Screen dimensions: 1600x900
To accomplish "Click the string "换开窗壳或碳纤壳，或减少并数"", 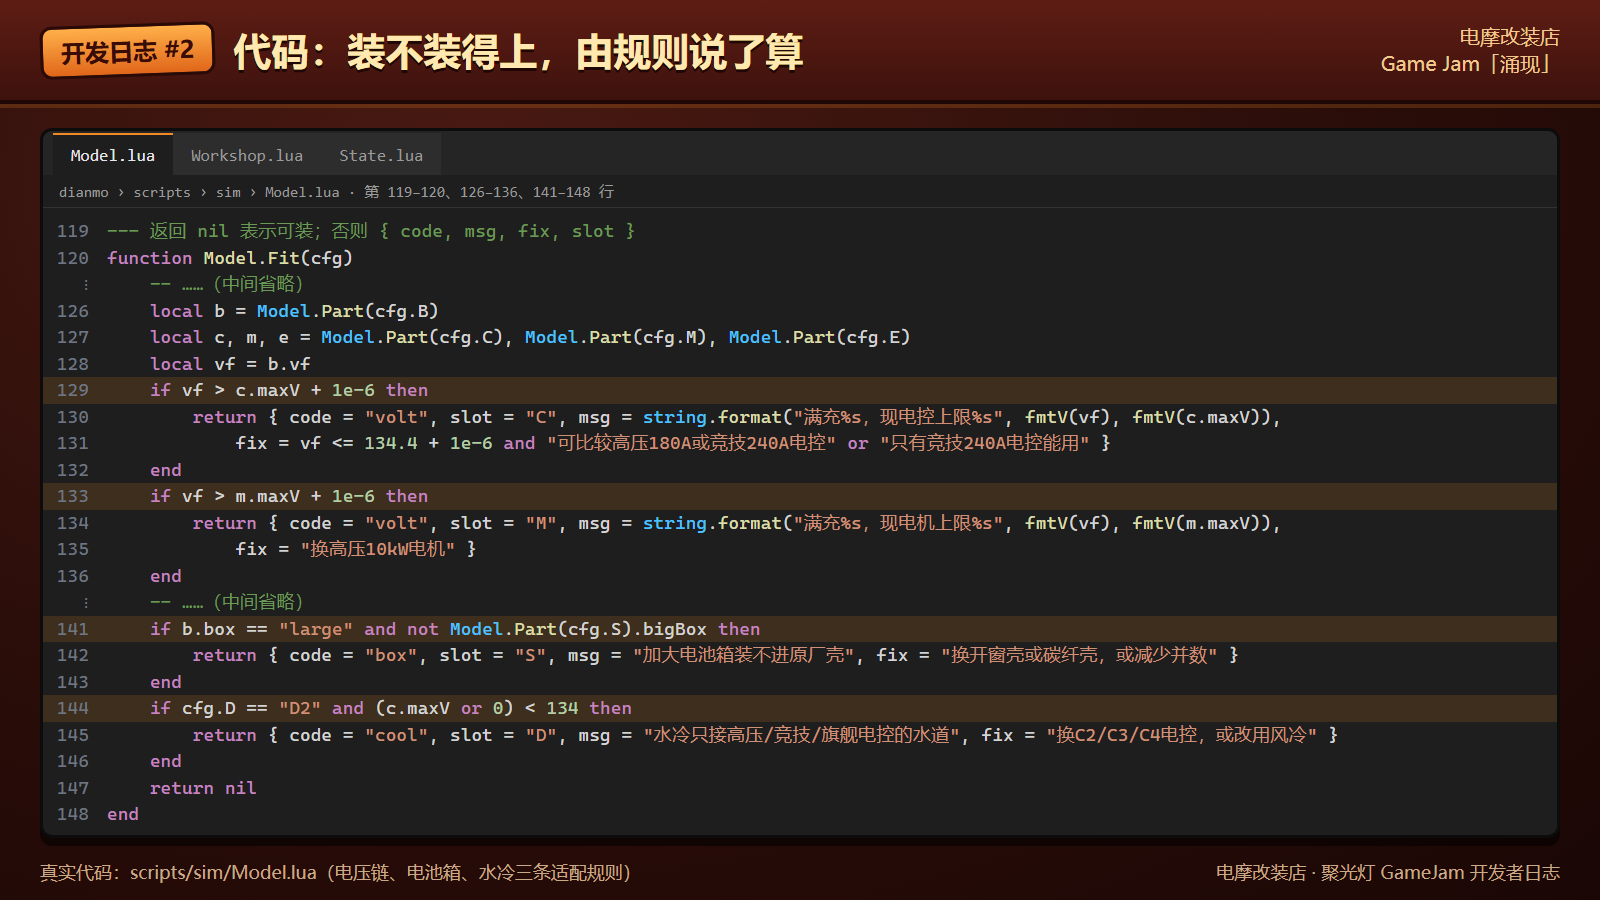I will pyautogui.click(x=1079, y=655).
